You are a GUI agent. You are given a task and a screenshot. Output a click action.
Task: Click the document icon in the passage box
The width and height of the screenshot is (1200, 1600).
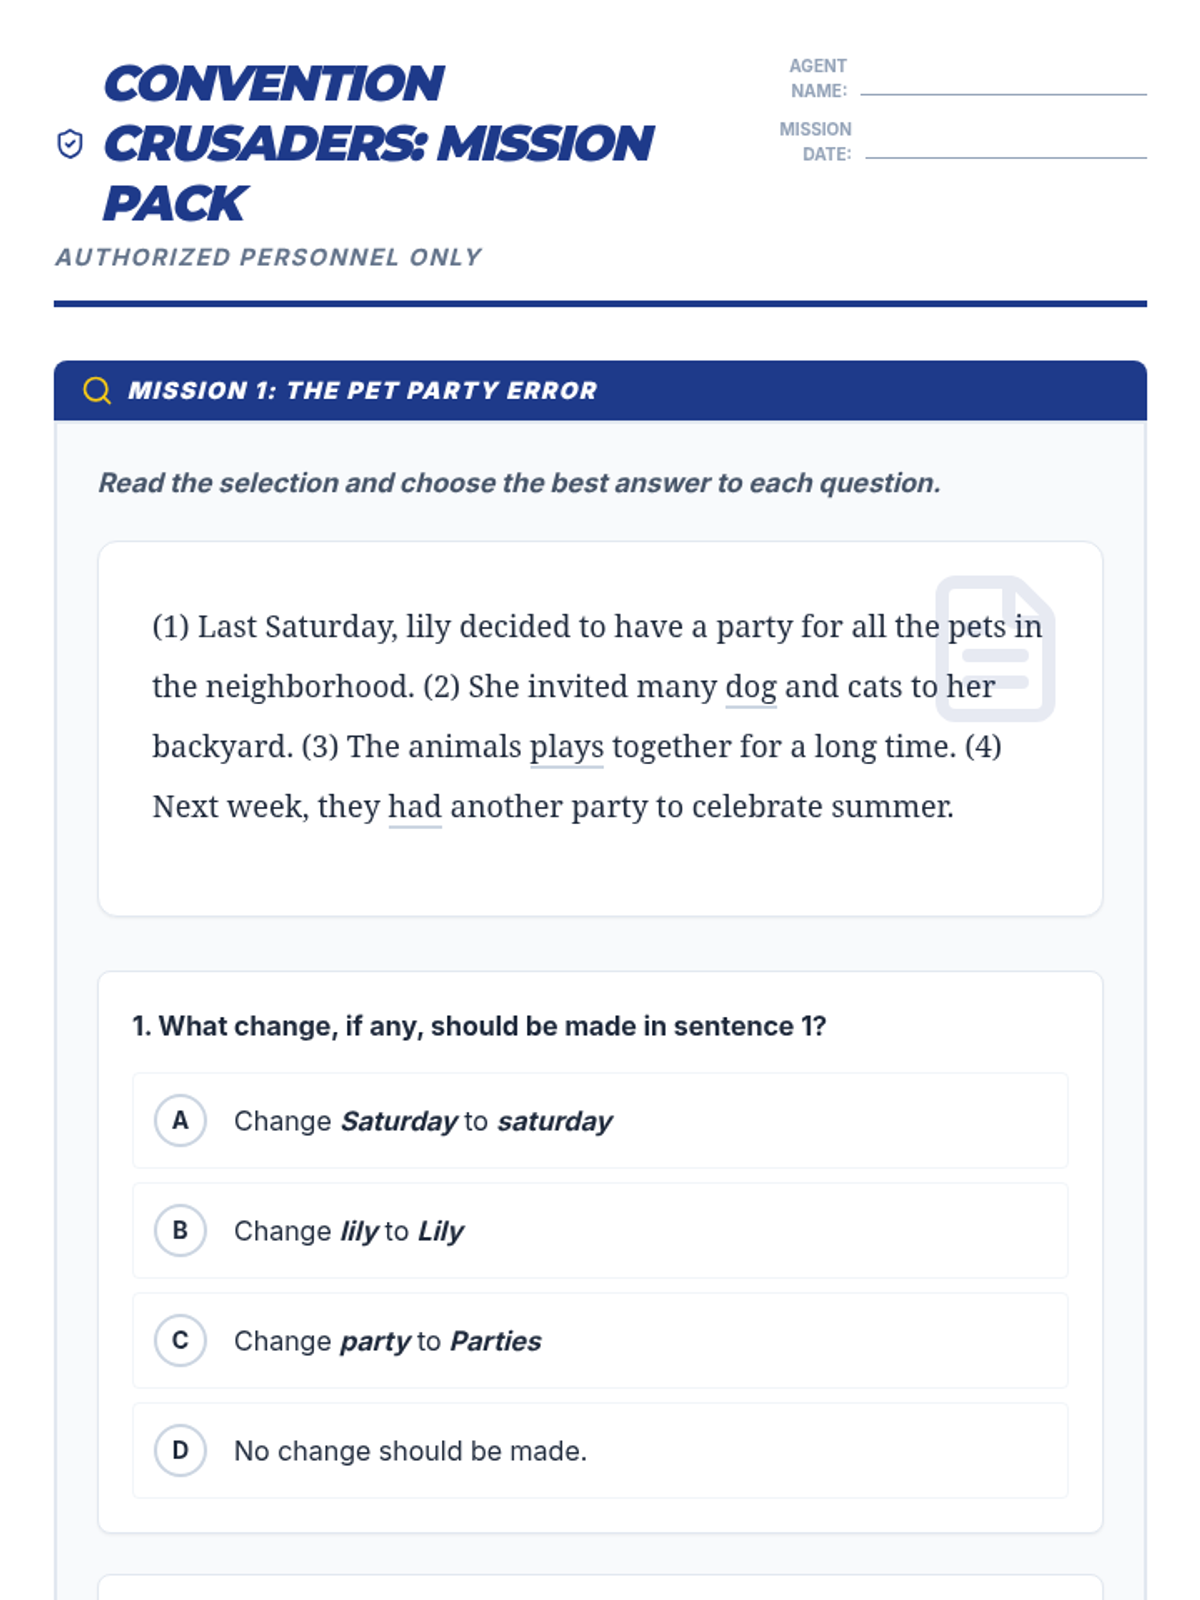pos(994,647)
